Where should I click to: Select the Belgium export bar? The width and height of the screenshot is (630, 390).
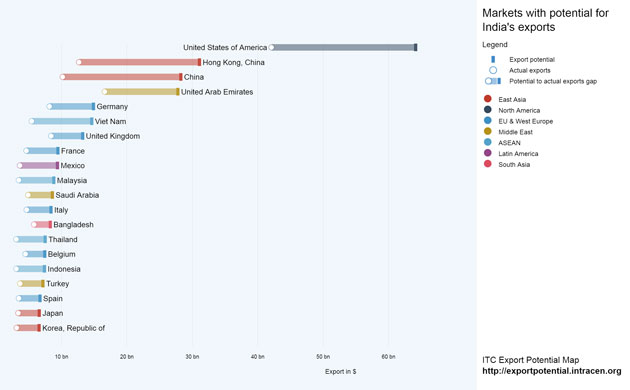point(35,254)
